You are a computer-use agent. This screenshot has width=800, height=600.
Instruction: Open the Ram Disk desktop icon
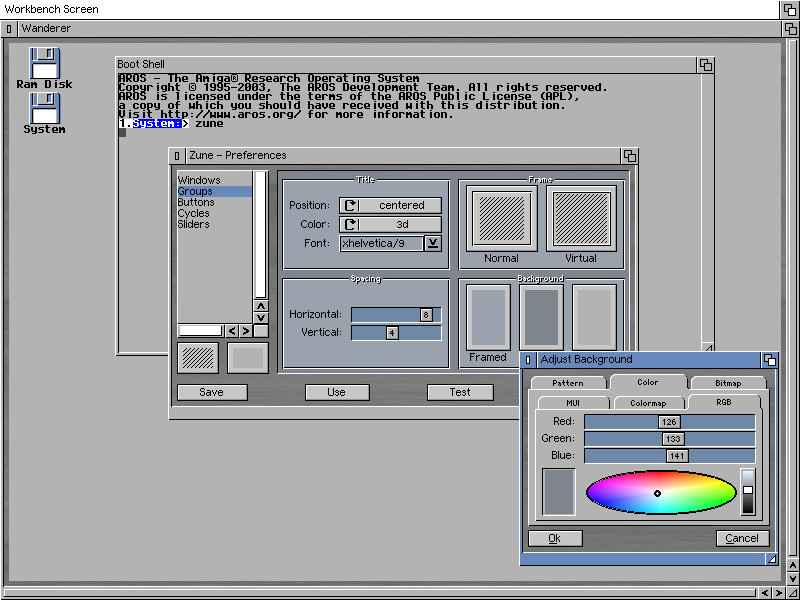tap(44, 68)
